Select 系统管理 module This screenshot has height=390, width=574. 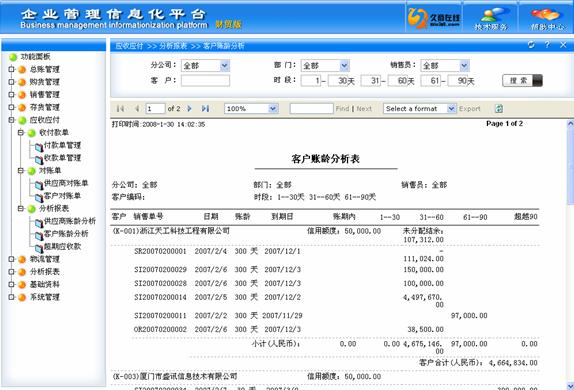(44, 297)
